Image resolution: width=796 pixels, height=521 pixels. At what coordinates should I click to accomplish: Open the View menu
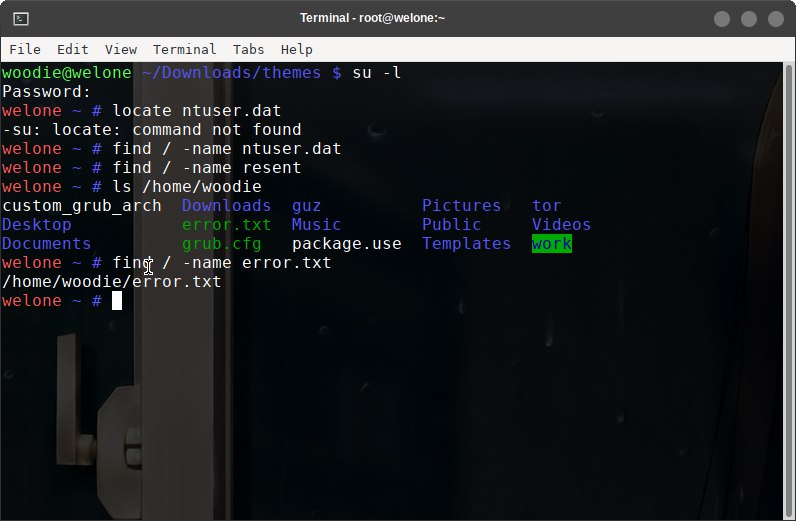(x=121, y=49)
